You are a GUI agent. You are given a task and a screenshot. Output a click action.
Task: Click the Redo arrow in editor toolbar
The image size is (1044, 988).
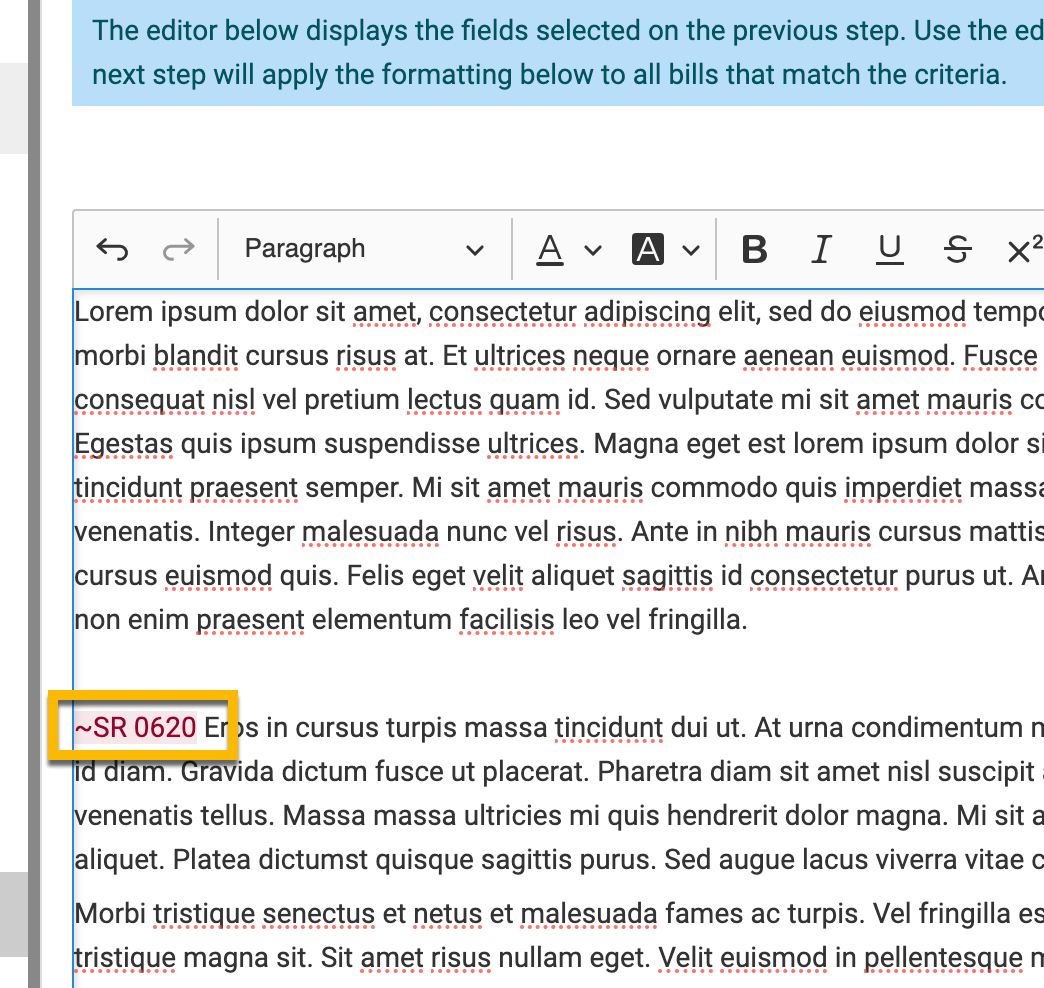point(178,250)
